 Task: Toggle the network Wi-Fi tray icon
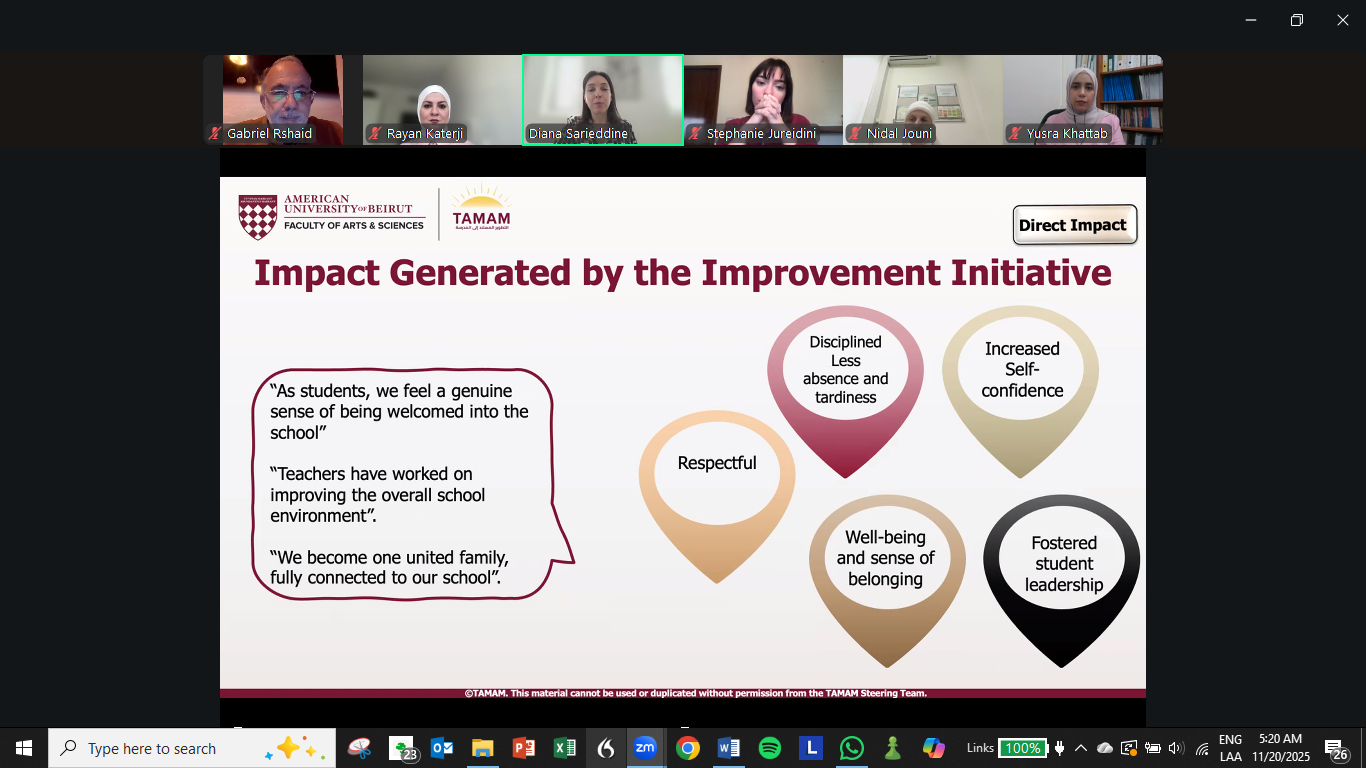click(1202, 748)
